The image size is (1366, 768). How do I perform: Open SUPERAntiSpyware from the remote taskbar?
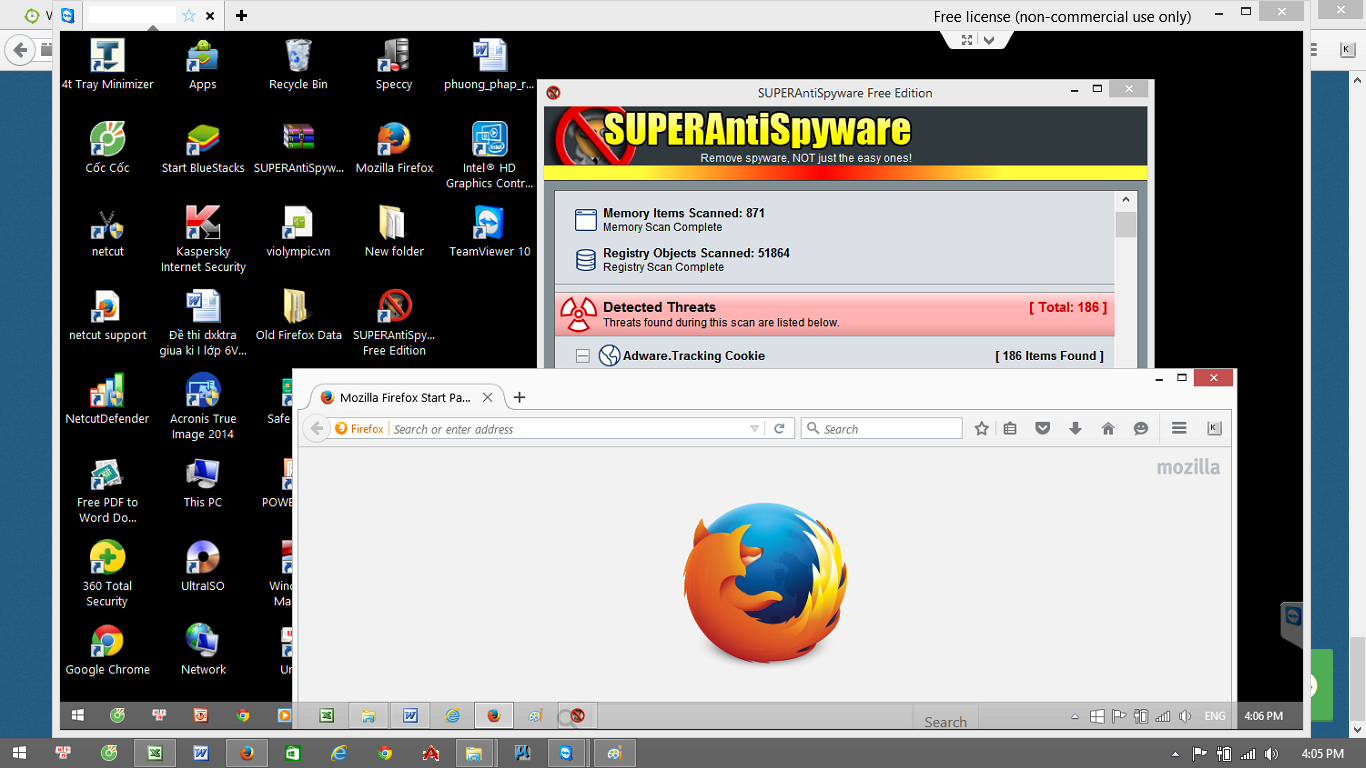[x=577, y=716]
